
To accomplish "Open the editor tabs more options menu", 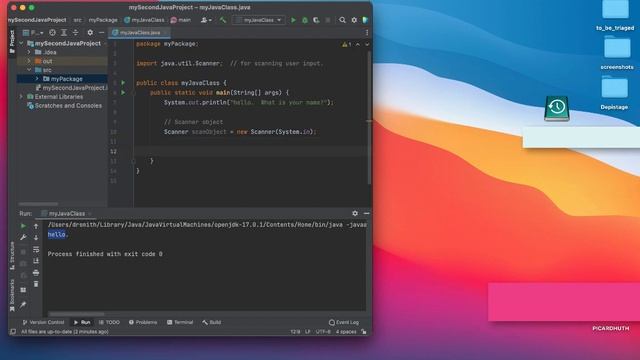I will [x=367, y=33].
